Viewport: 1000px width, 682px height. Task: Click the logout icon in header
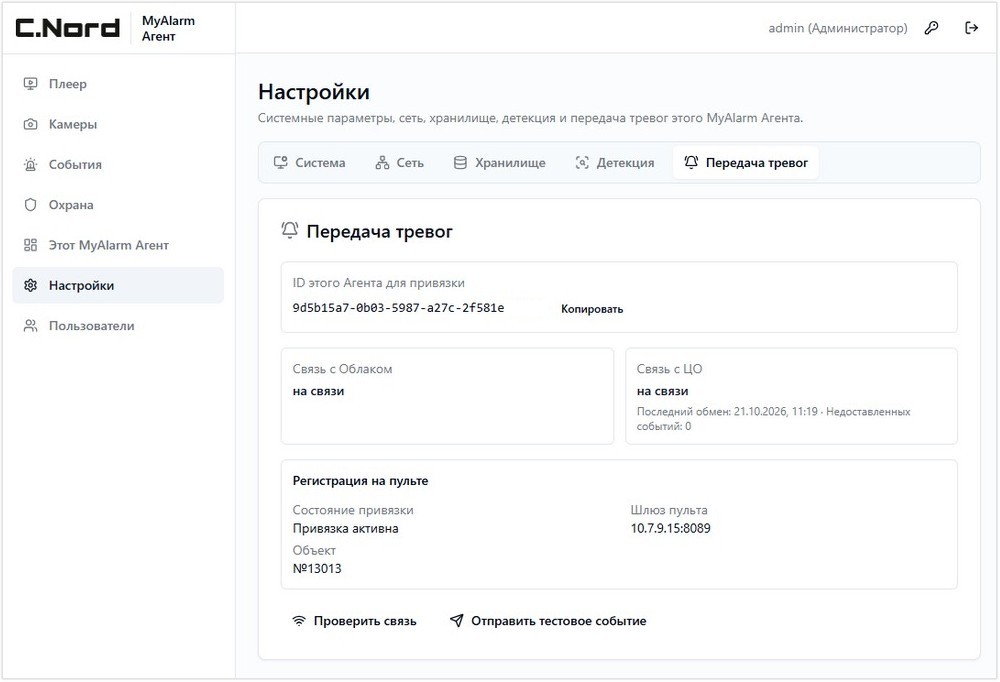(971, 28)
